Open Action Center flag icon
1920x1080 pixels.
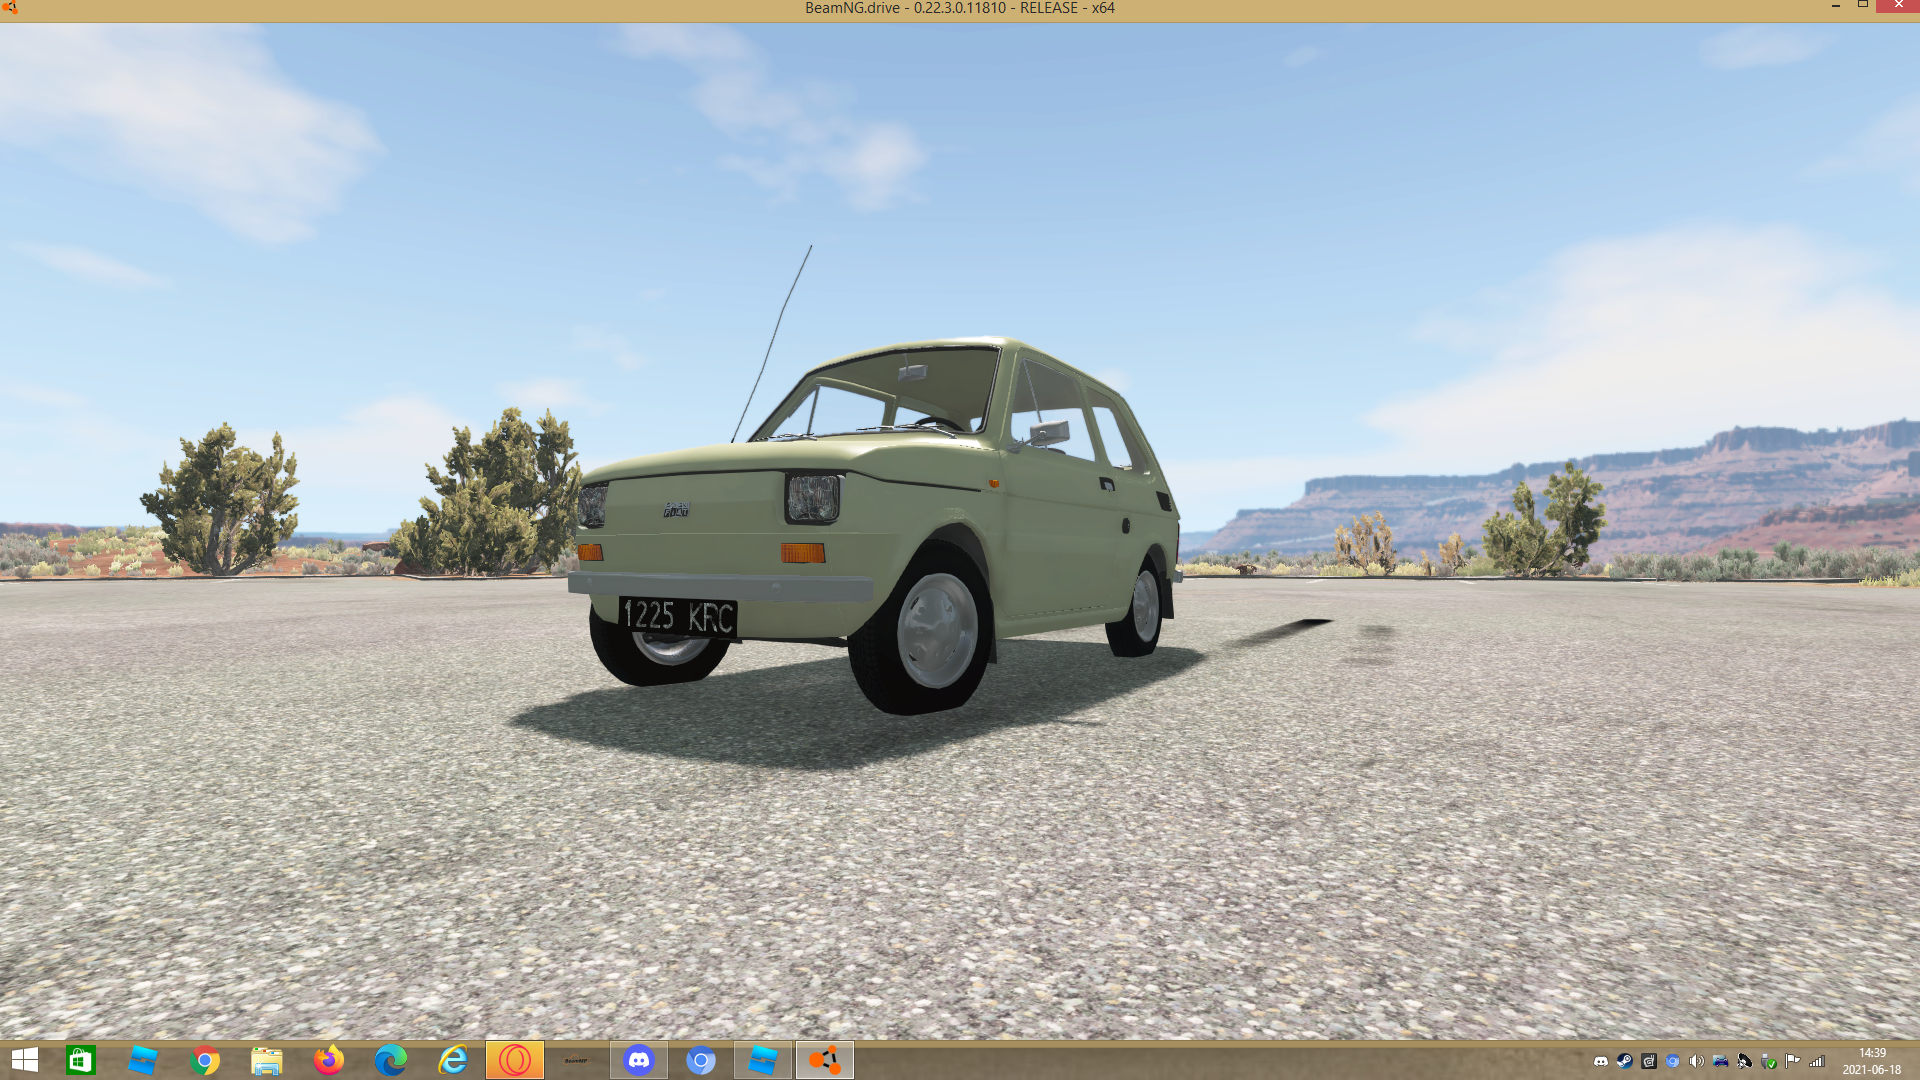point(1793,1062)
